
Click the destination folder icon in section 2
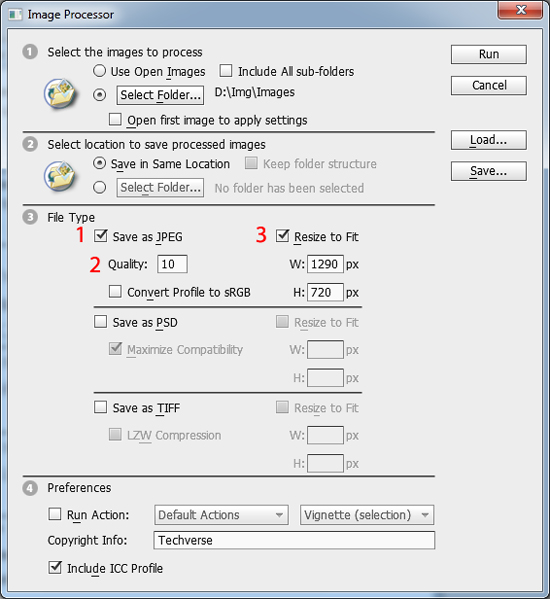(x=60, y=176)
